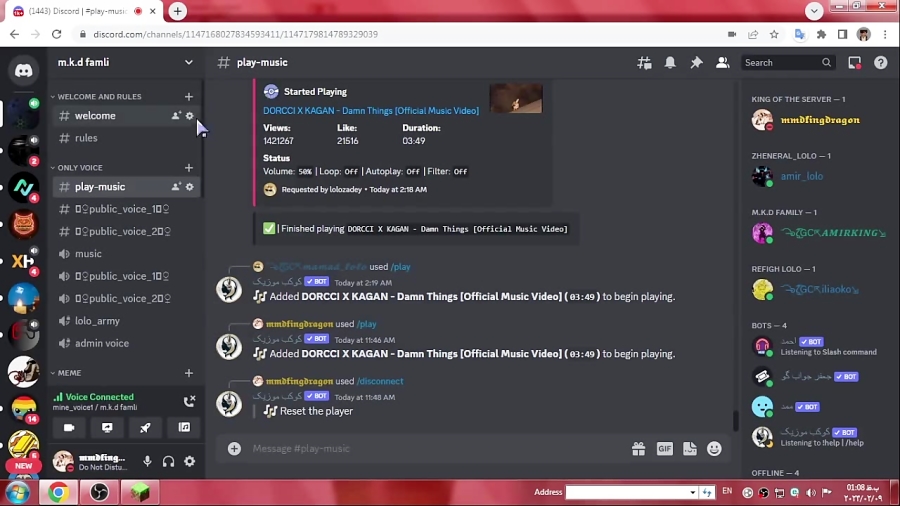This screenshot has height=506, width=900.
Task: Open soundboard icon in voice panel
Action: point(184,427)
